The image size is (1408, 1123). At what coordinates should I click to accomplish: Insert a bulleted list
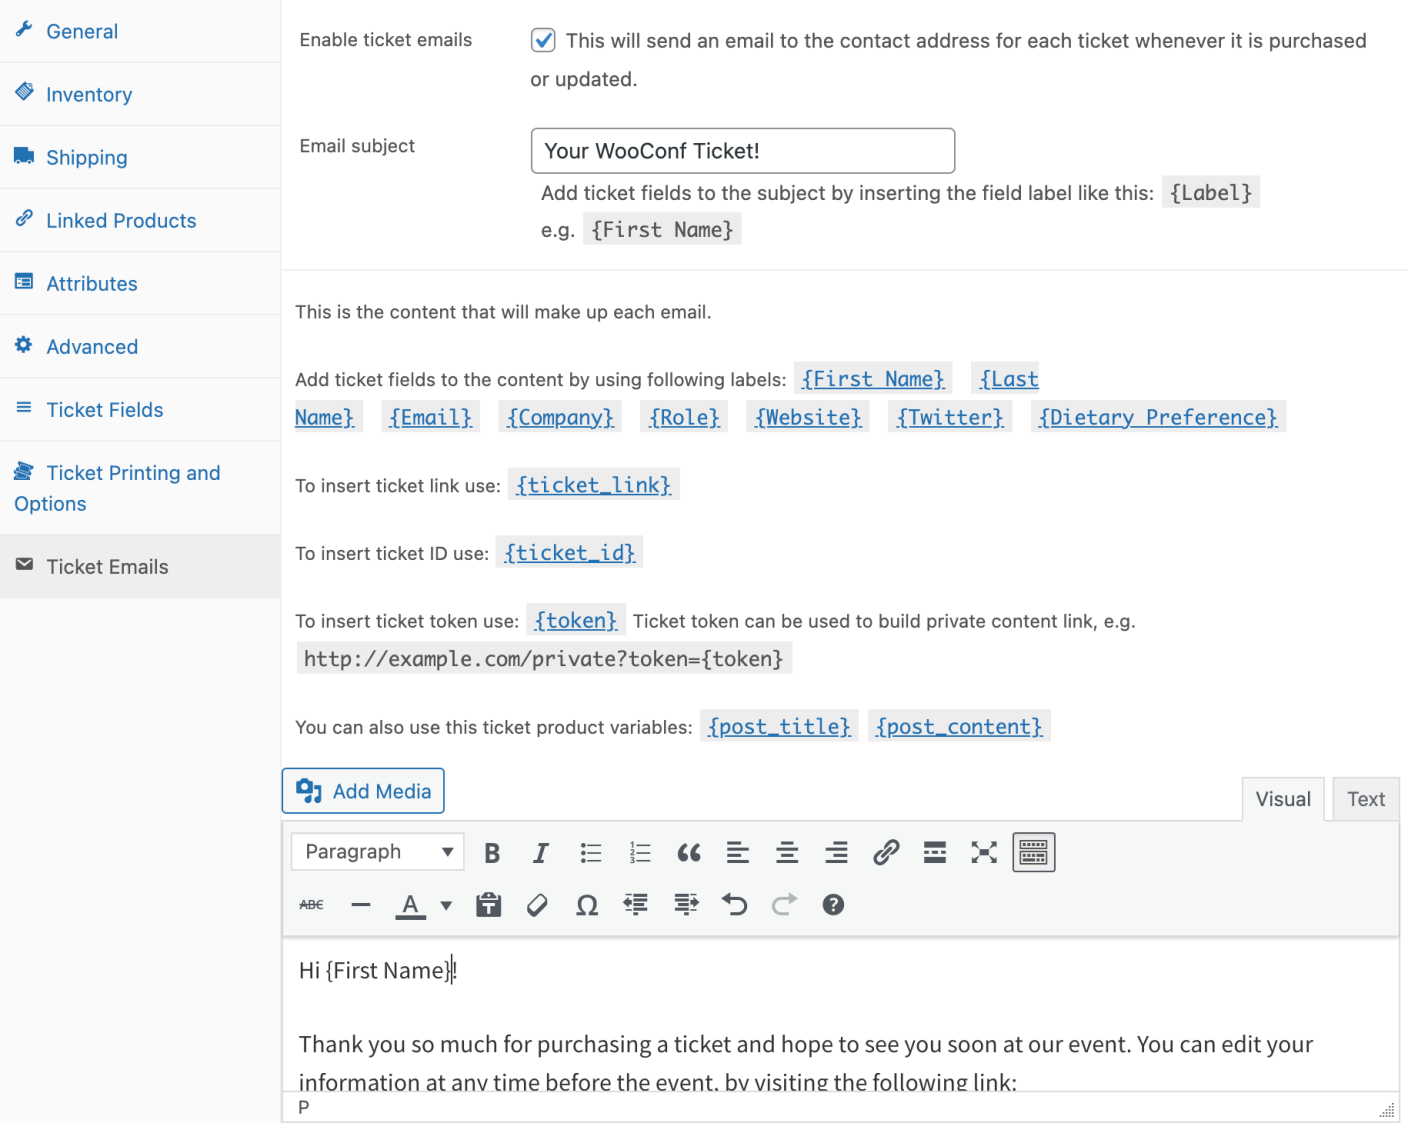590,852
